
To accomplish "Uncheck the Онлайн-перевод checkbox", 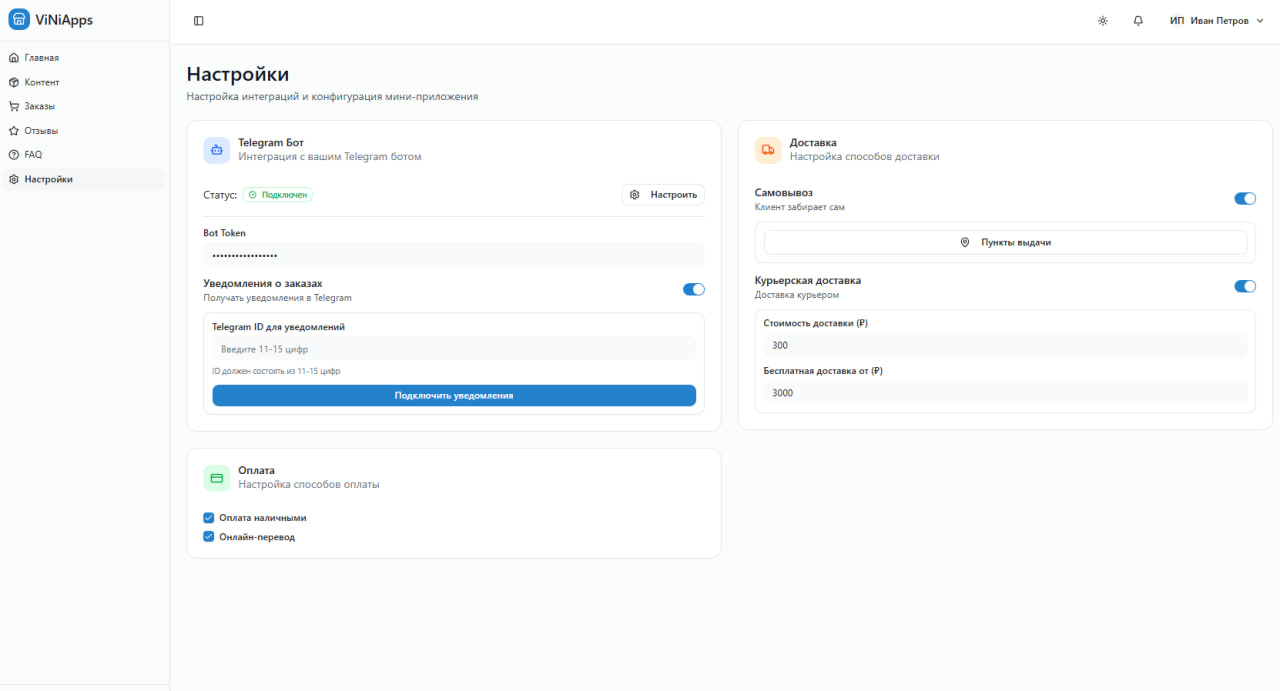I will tap(209, 537).
